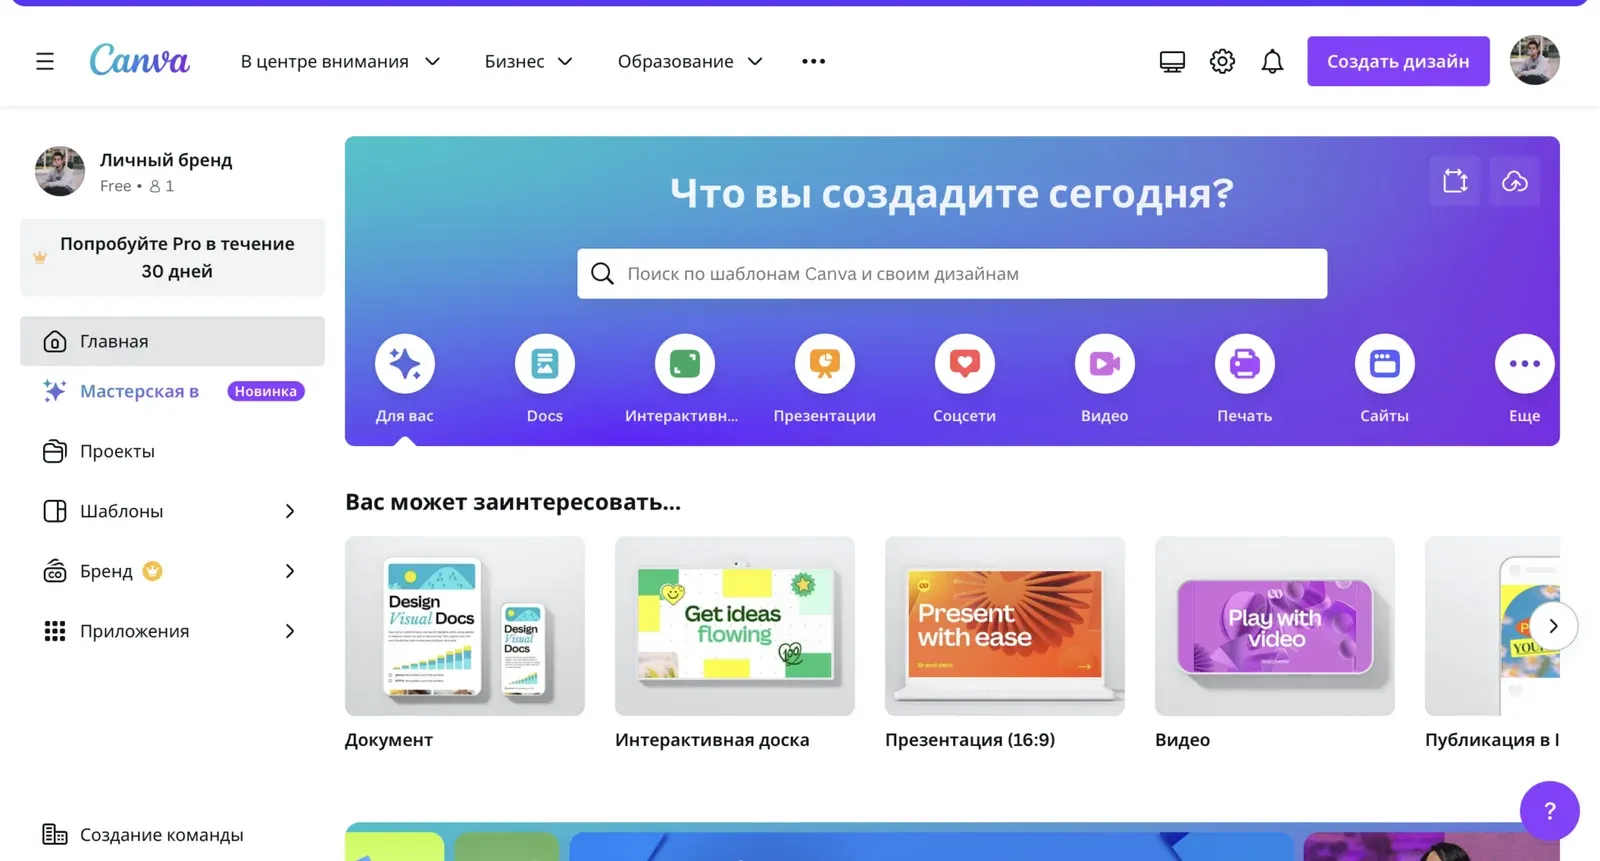Expand the Шаблоны chevron
This screenshot has width=1600, height=861.
coord(290,511)
